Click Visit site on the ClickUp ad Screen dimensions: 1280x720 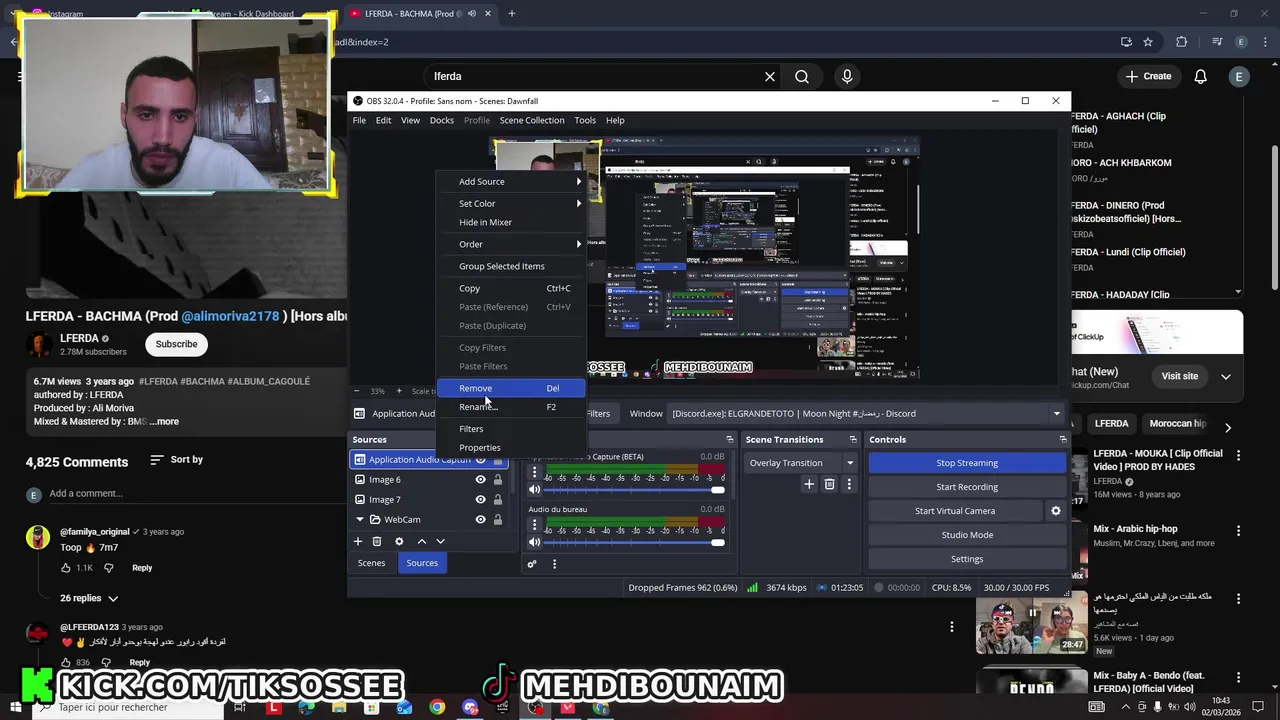click(x=1179, y=376)
